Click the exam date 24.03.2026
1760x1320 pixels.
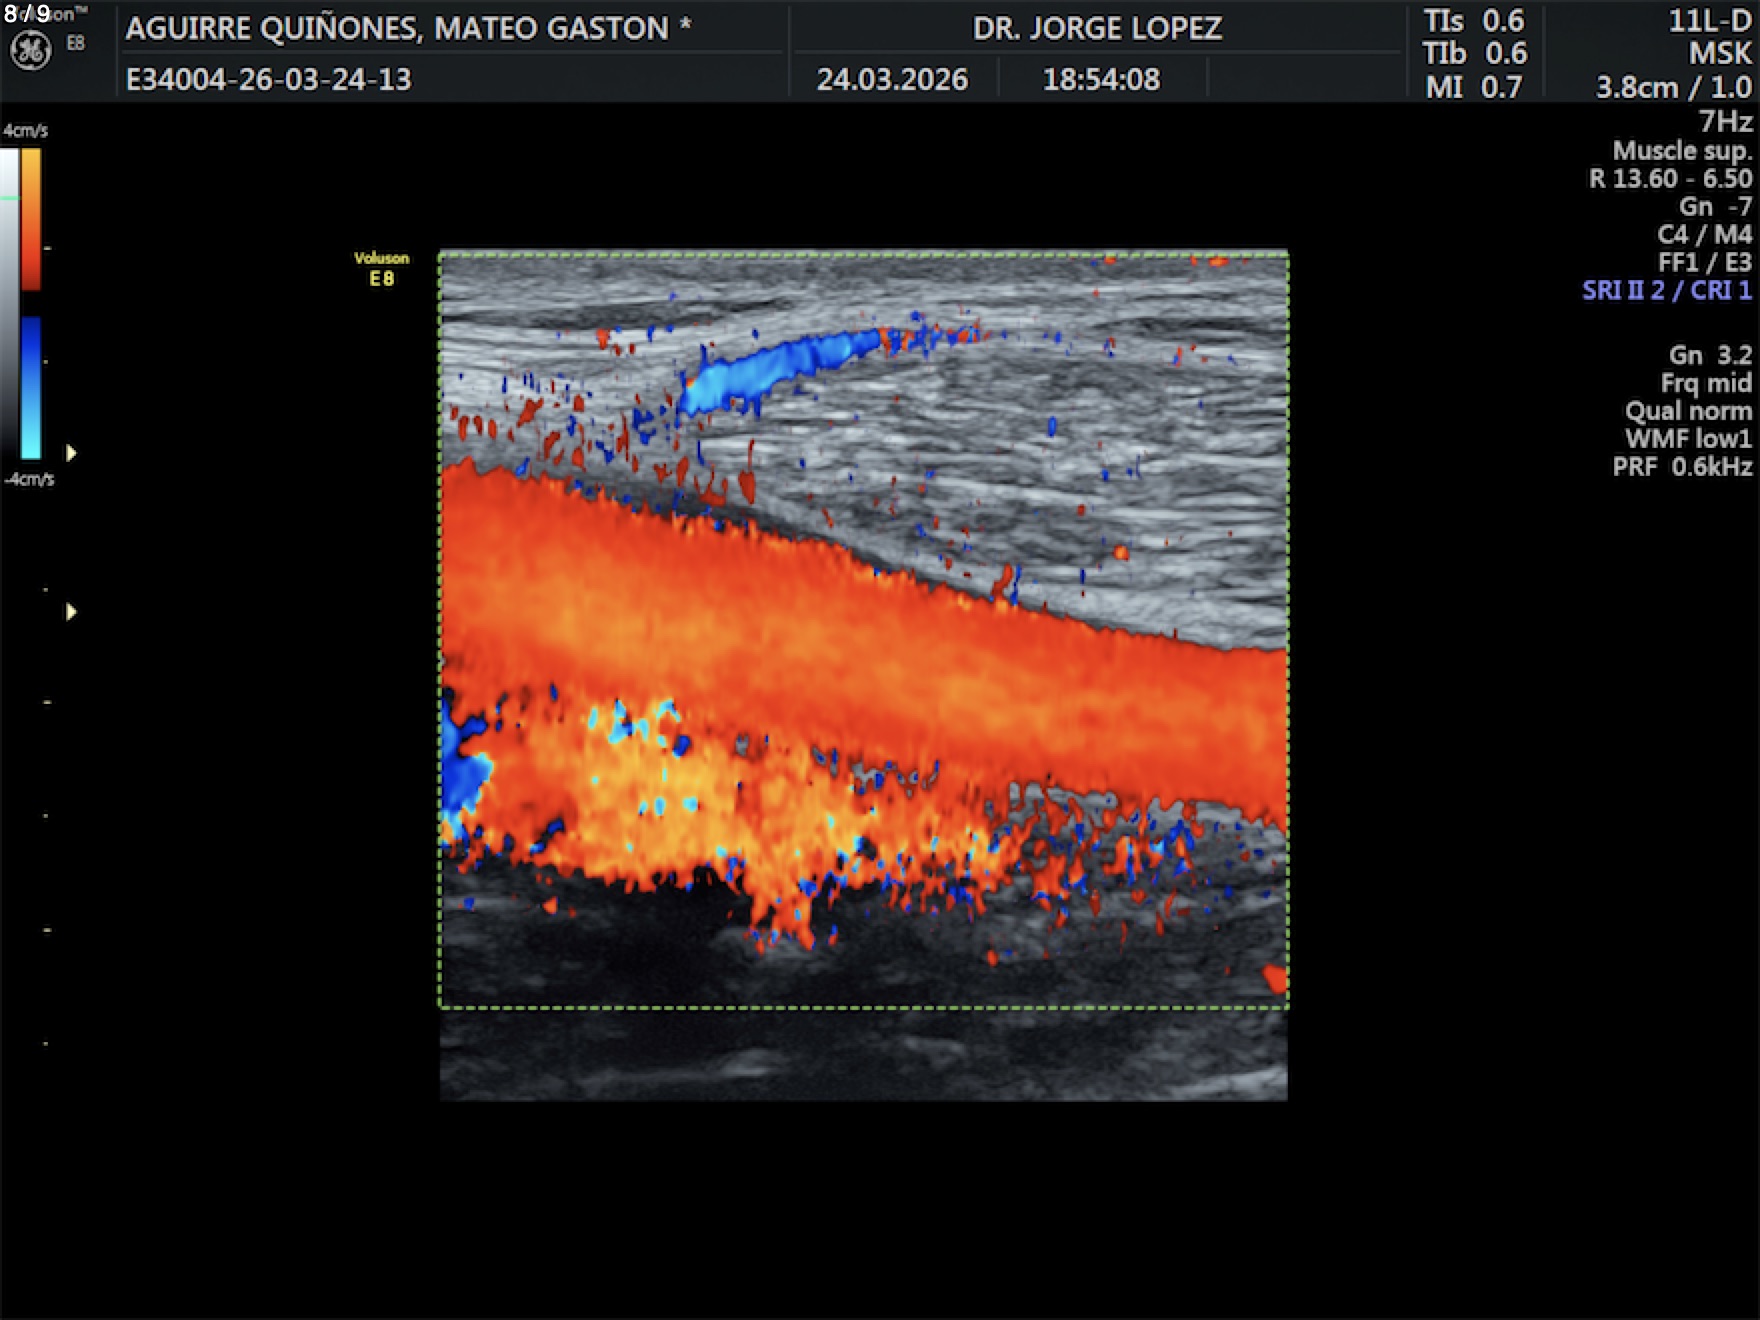[892, 79]
